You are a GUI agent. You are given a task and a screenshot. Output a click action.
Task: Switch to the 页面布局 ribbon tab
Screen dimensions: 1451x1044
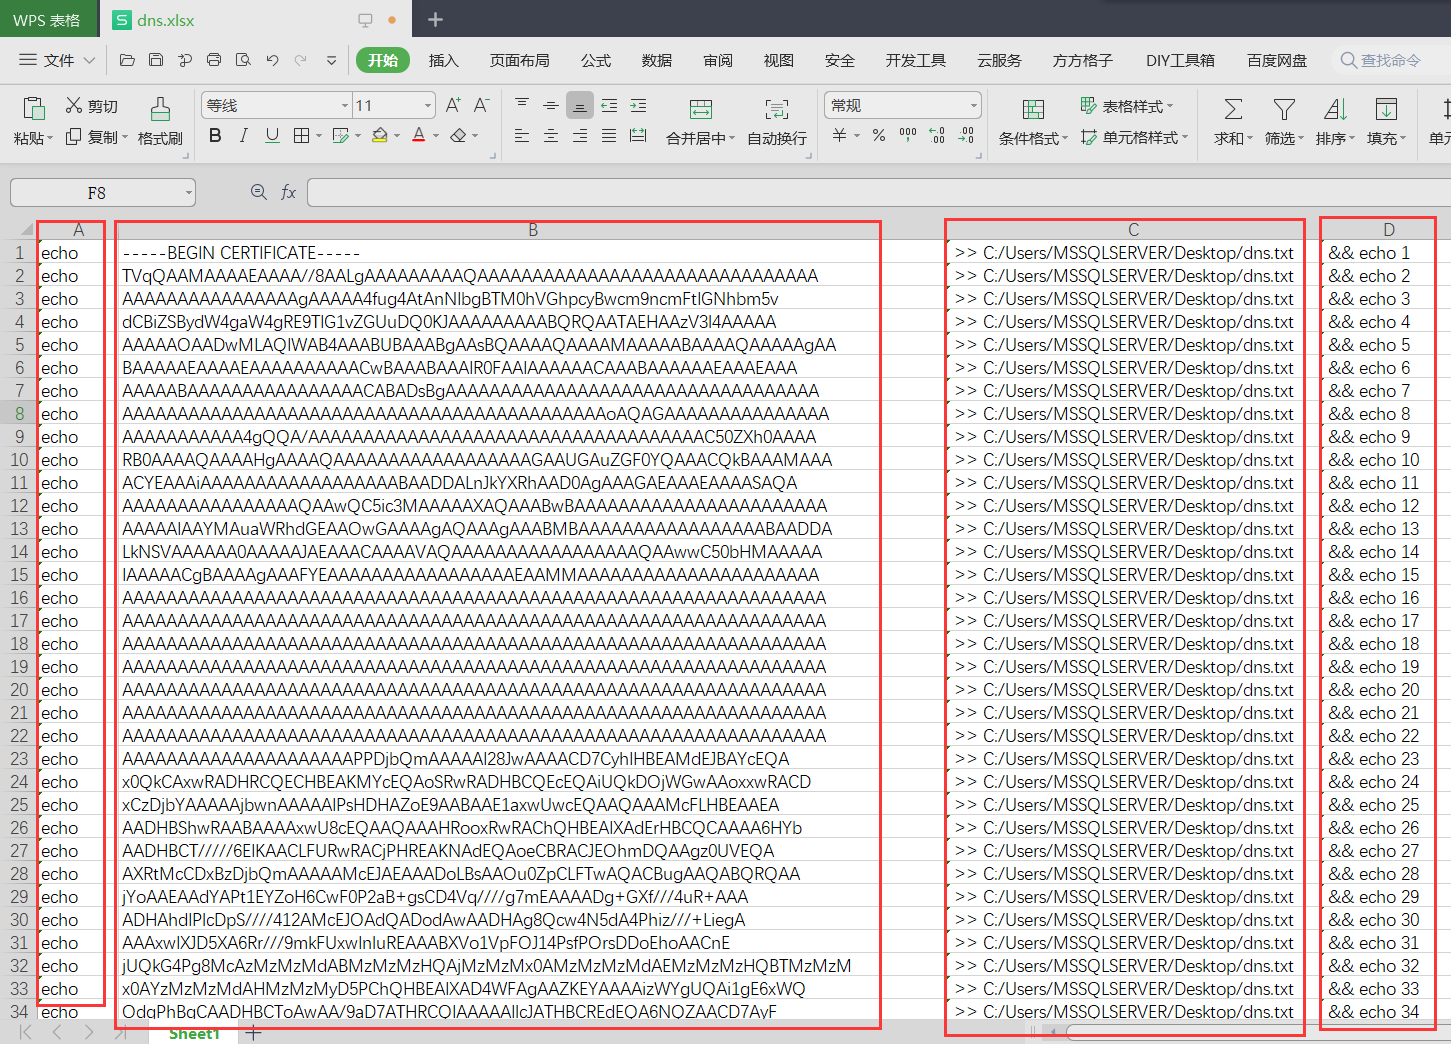[520, 60]
